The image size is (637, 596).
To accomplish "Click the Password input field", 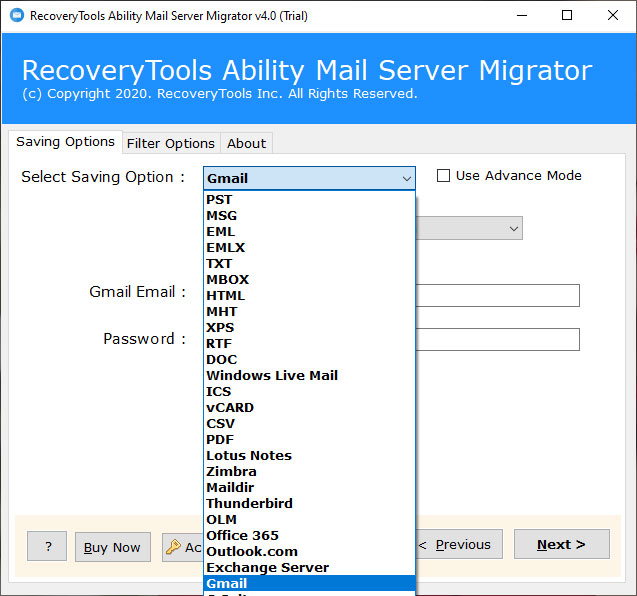I will point(498,339).
